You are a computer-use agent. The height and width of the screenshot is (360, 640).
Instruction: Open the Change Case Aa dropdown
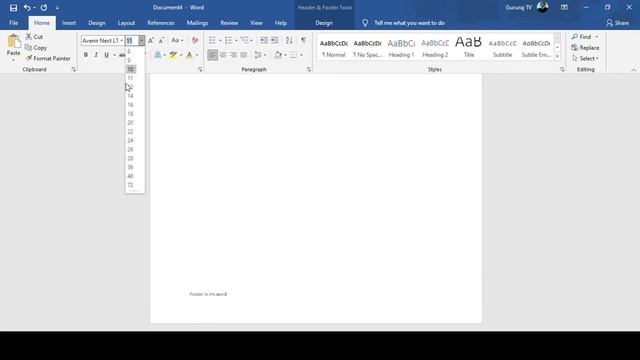(177, 40)
